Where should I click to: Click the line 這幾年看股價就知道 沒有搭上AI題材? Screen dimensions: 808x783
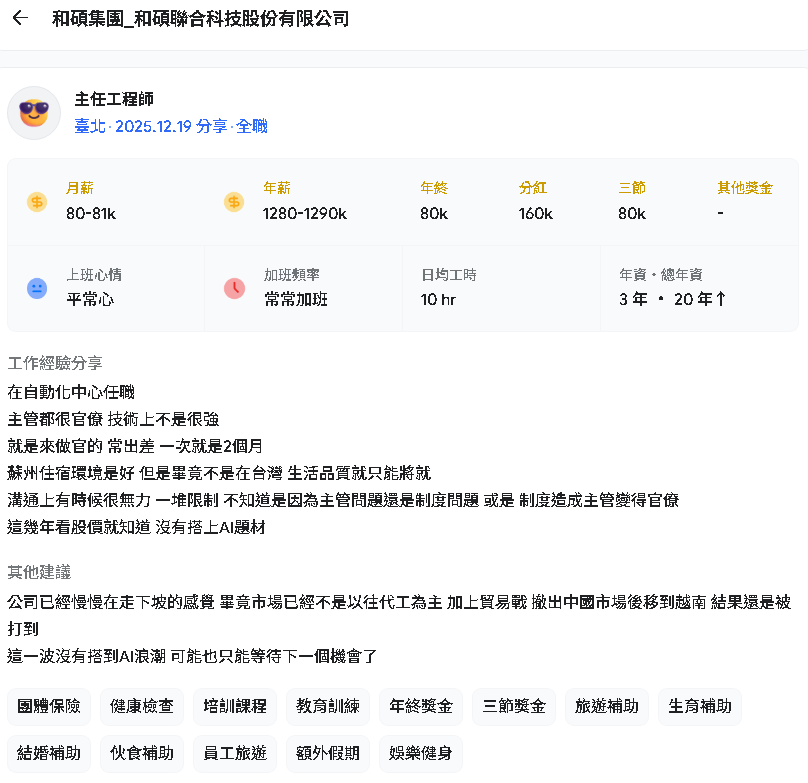pyautogui.click(x=136, y=527)
